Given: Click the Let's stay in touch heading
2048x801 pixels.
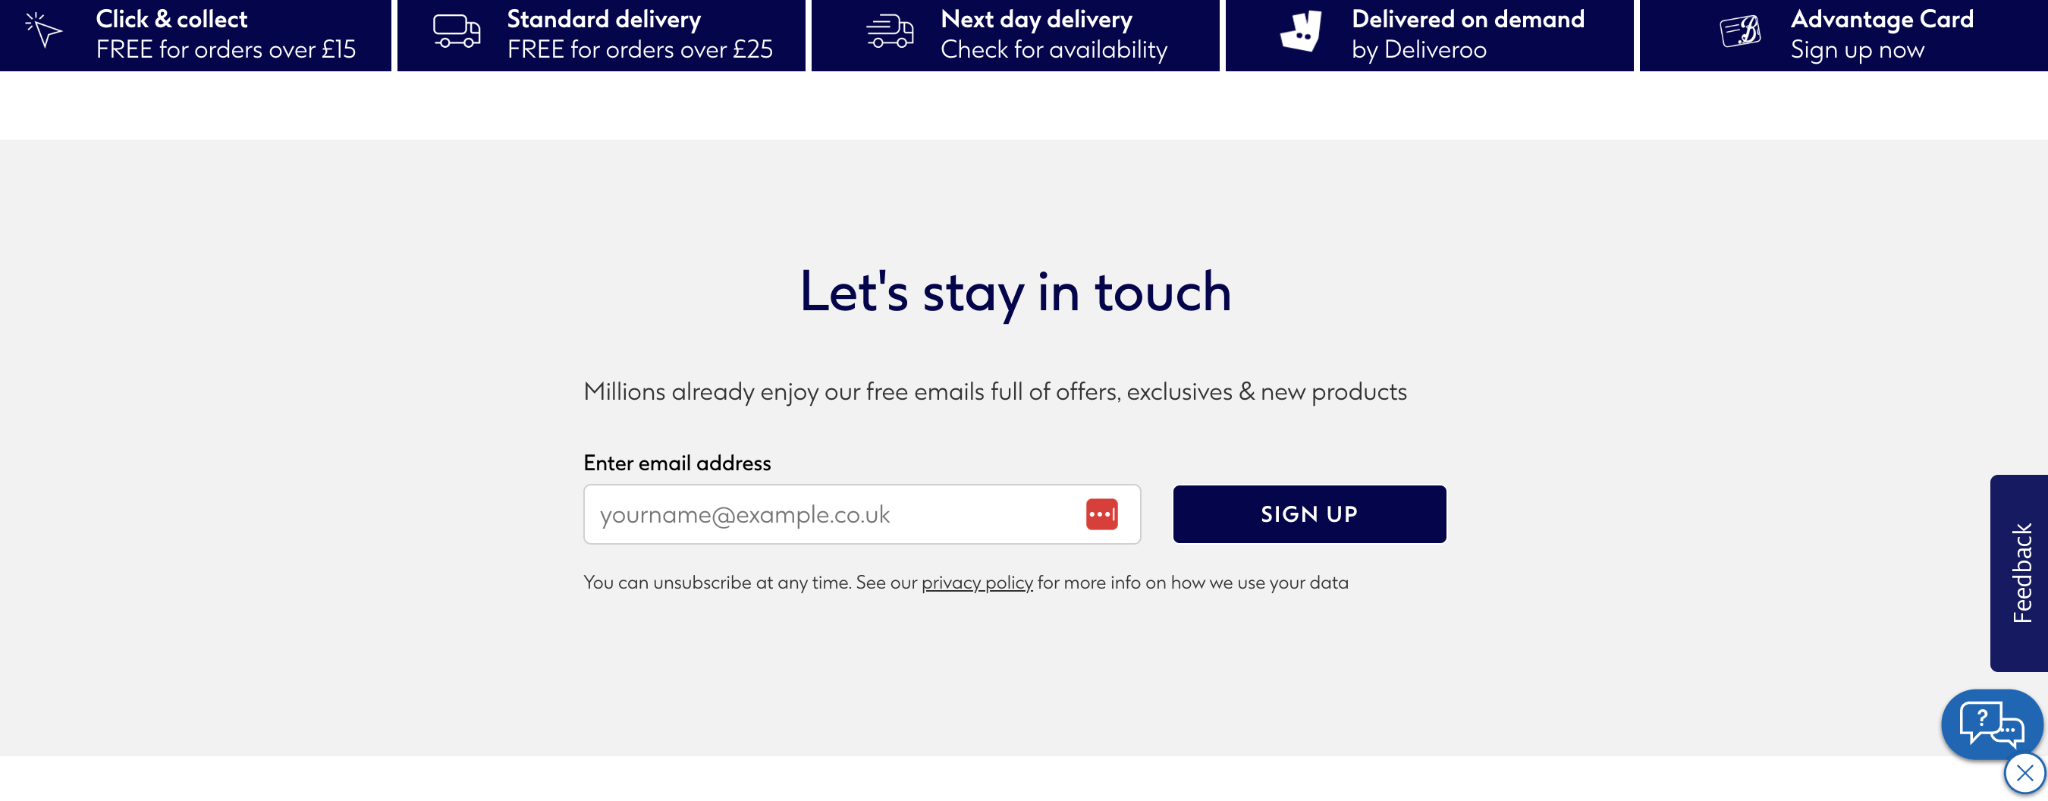Looking at the screenshot, I should [x=1015, y=293].
